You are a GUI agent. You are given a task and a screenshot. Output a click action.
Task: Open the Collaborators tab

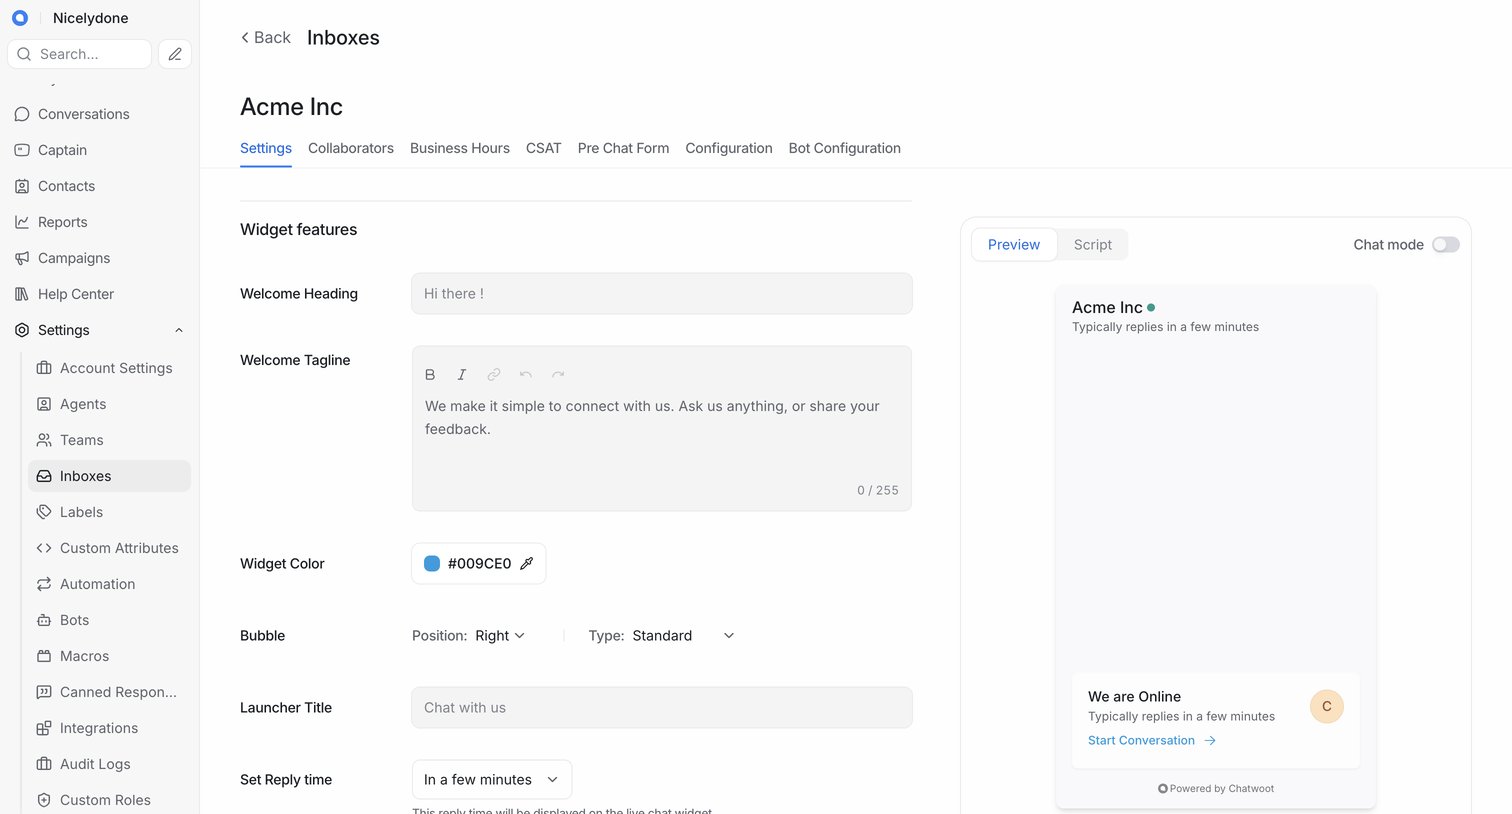[x=351, y=148]
